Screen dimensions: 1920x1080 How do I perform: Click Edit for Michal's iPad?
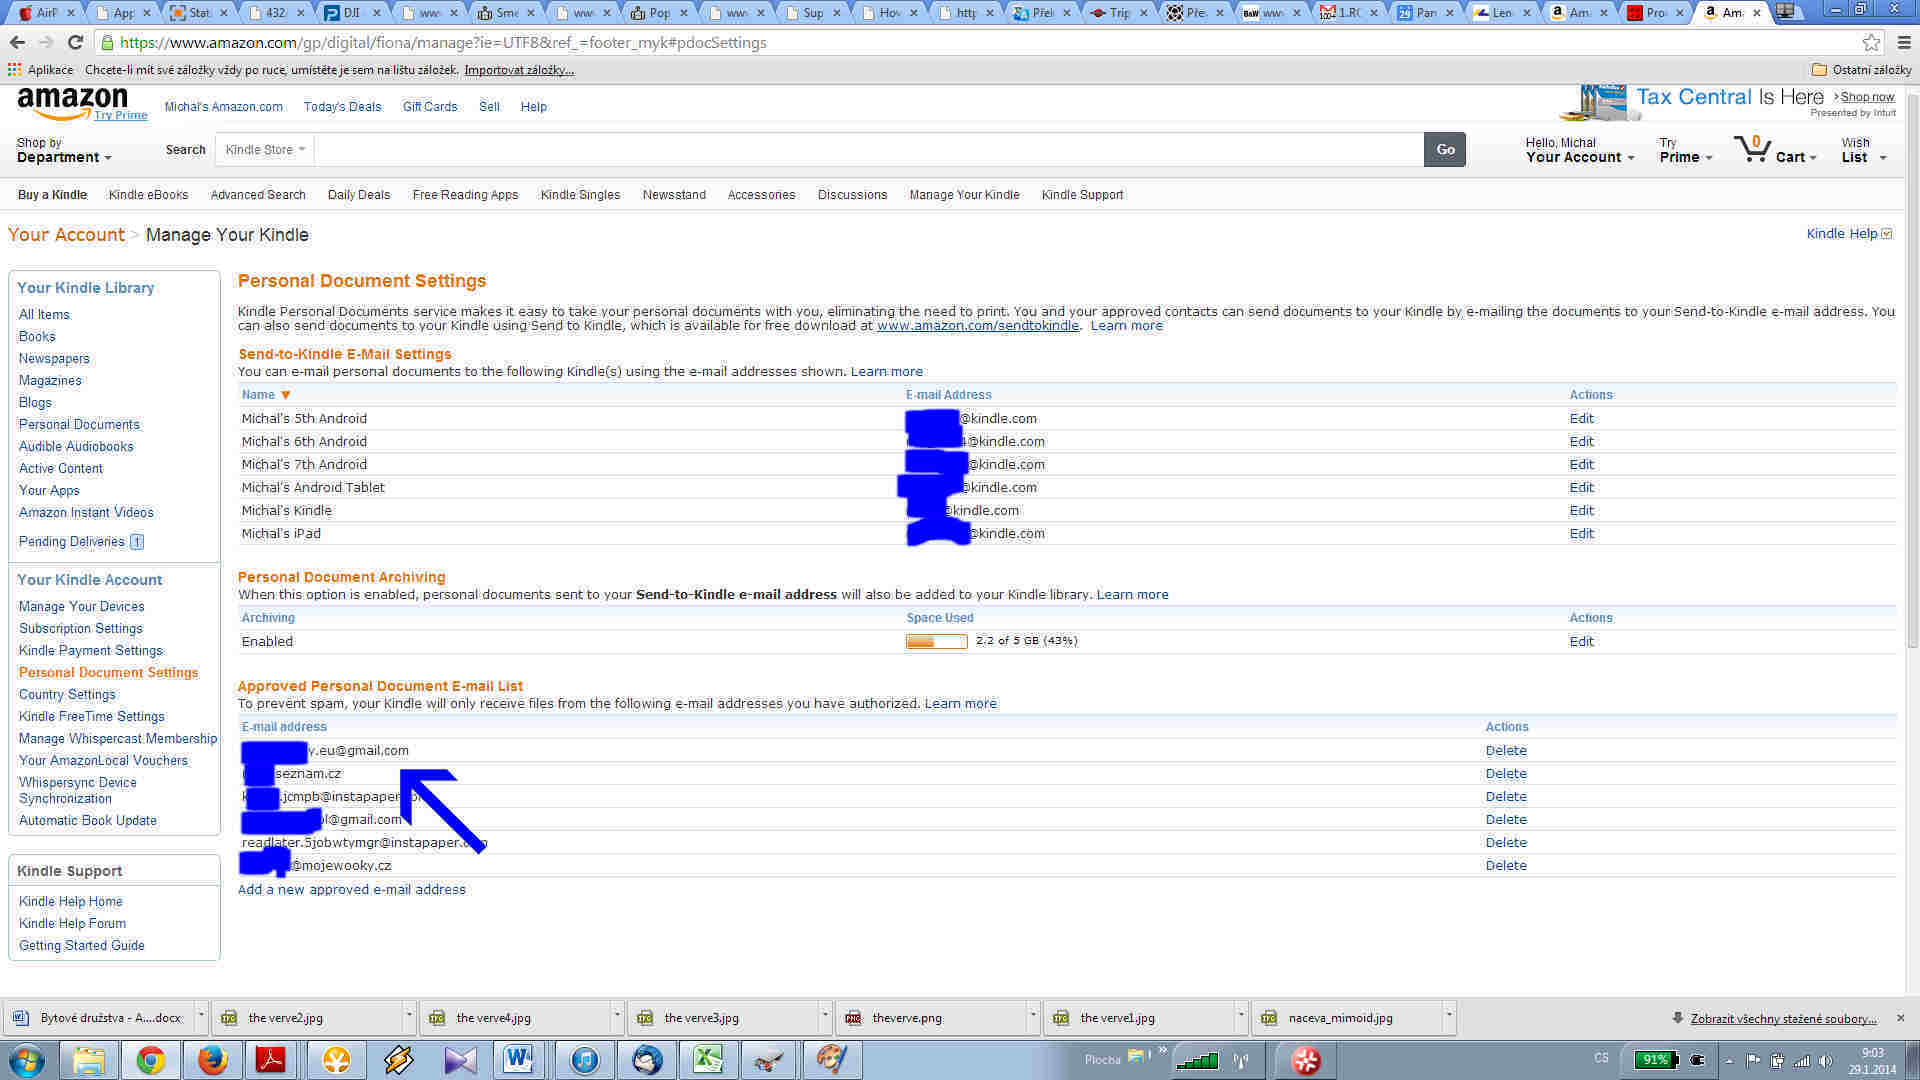coord(1581,534)
